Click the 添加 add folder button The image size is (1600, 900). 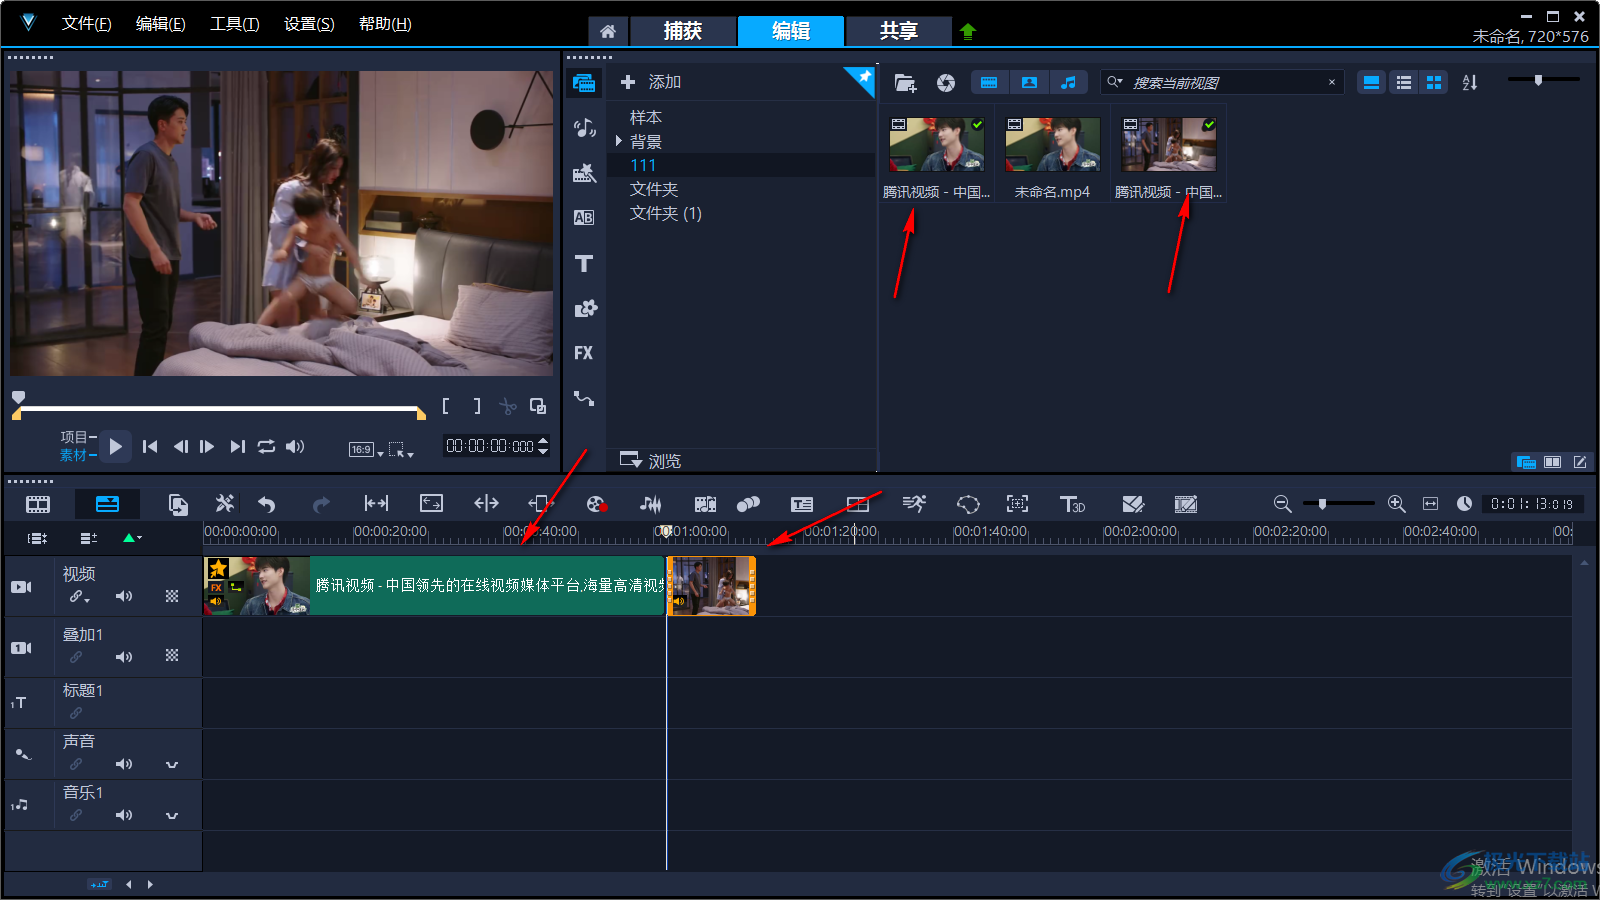pyautogui.click(x=651, y=82)
